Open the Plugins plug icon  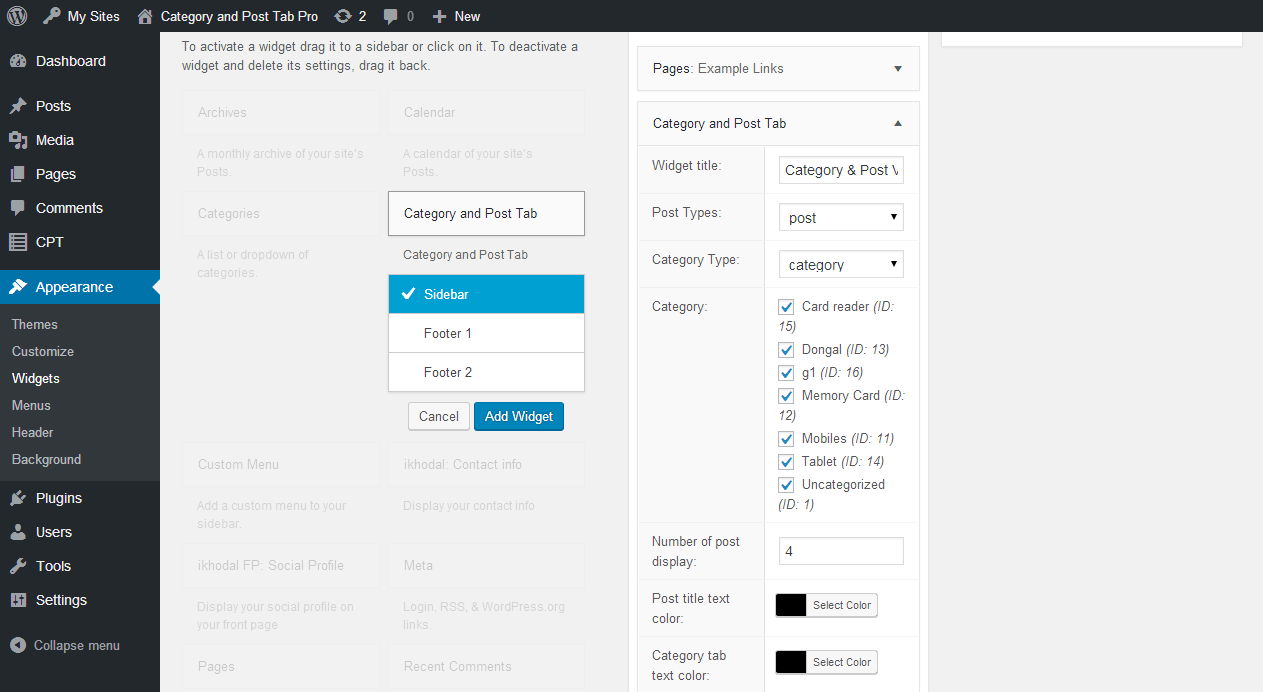pyautogui.click(x=18, y=498)
